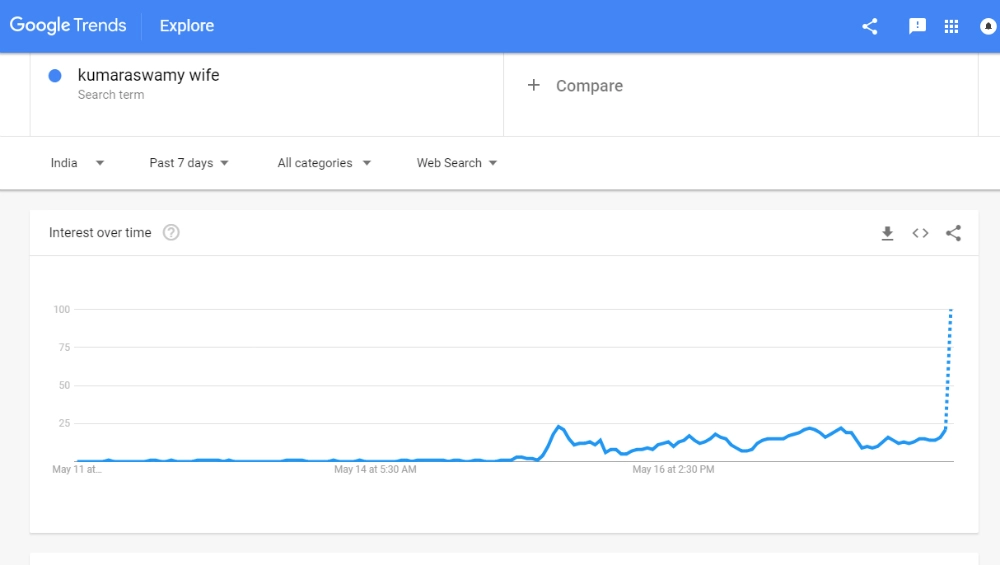Click the plus icon beside Compare
This screenshot has height=565, width=1000.
coord(534,86)
